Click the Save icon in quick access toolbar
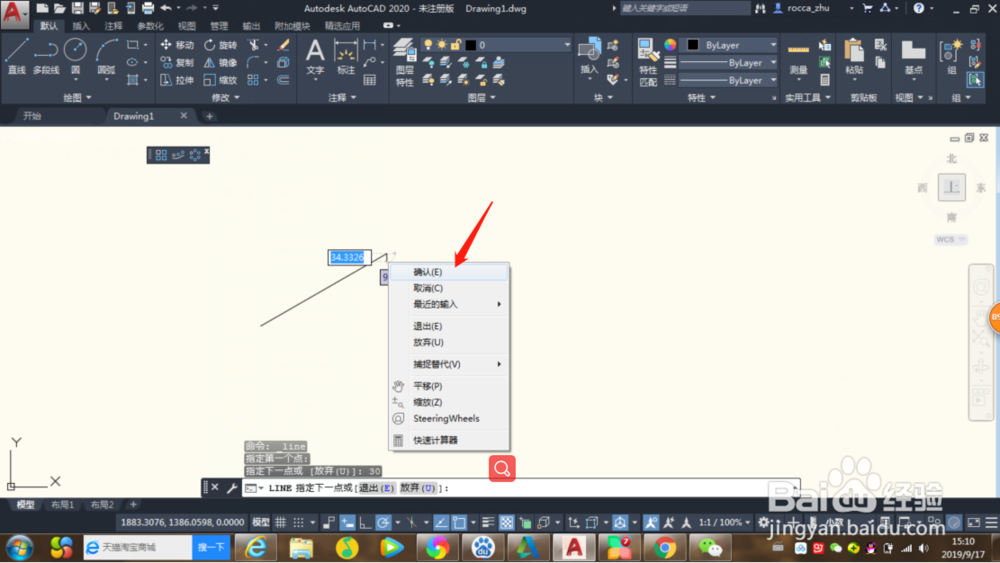The height and width of the screenshot is (563, 1000). pyautogui.click(x=77, y=8)
